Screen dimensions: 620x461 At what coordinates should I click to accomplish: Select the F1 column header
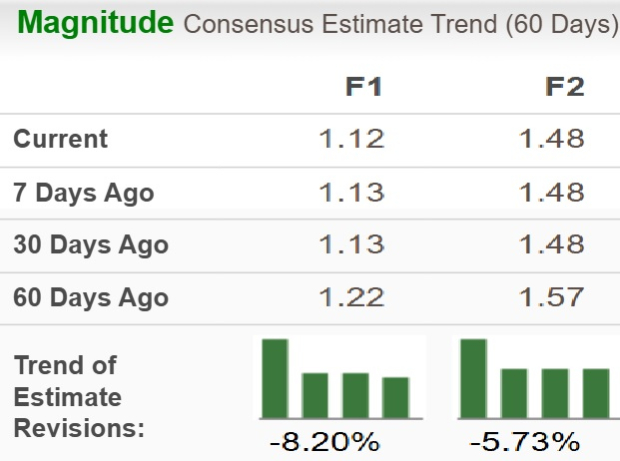tap(364, 87)
